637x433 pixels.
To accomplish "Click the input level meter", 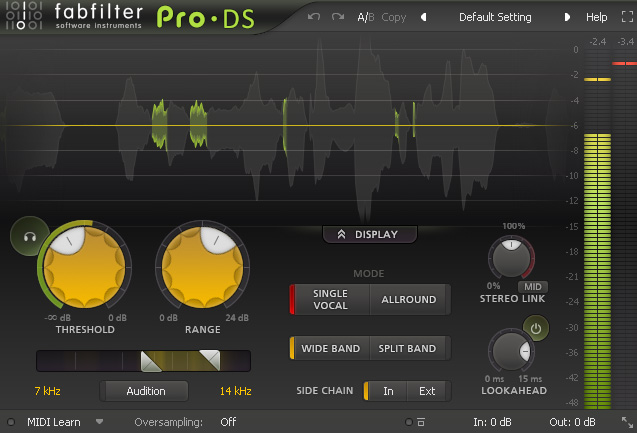I will (x=598, y=229).
